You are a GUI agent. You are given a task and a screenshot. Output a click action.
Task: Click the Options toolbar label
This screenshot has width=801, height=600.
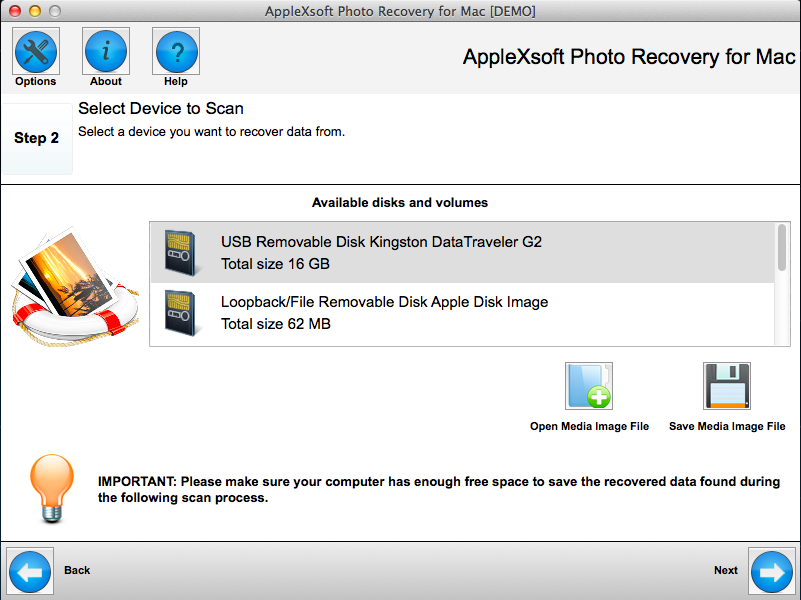tap(35, 81)
